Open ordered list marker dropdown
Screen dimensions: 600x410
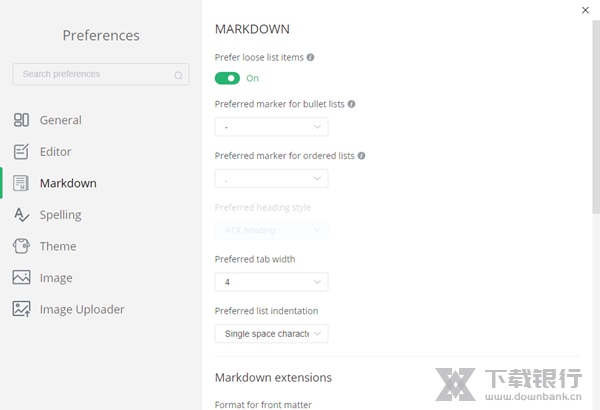pos(271,179)
